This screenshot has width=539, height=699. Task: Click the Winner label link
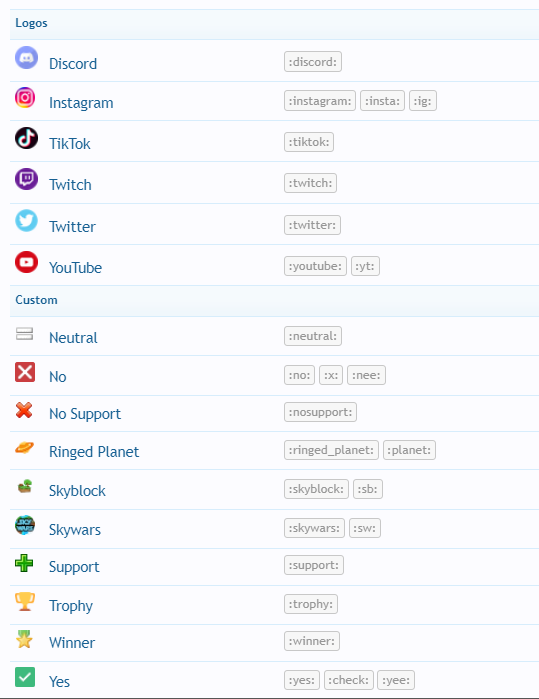(72, 643)
